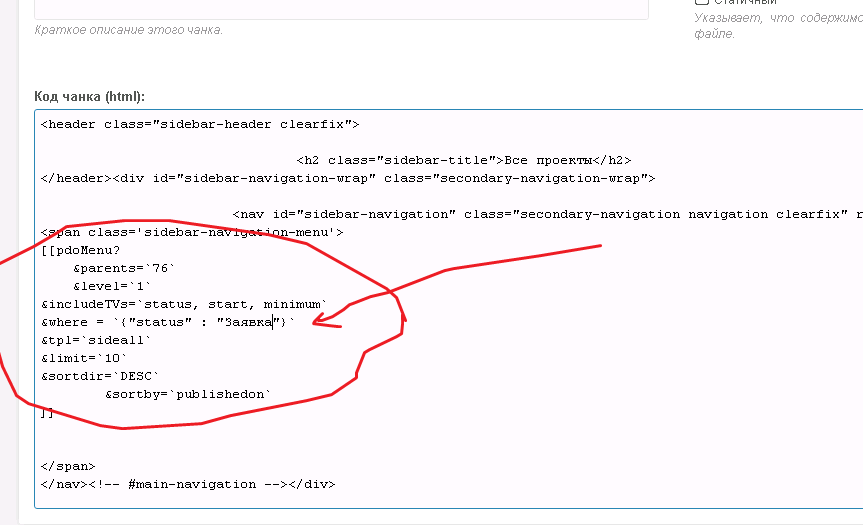The height and width of the screenshot is (525, 863).
Task: Click the [[pdoMenu? snippet call line
Action: [80, 250]
